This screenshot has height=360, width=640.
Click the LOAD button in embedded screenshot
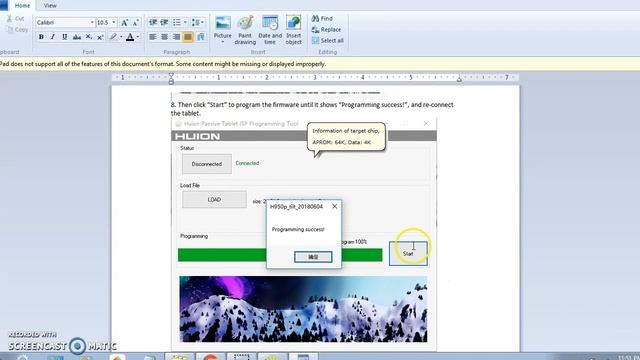pyautogui.click(x=214, y=200)
